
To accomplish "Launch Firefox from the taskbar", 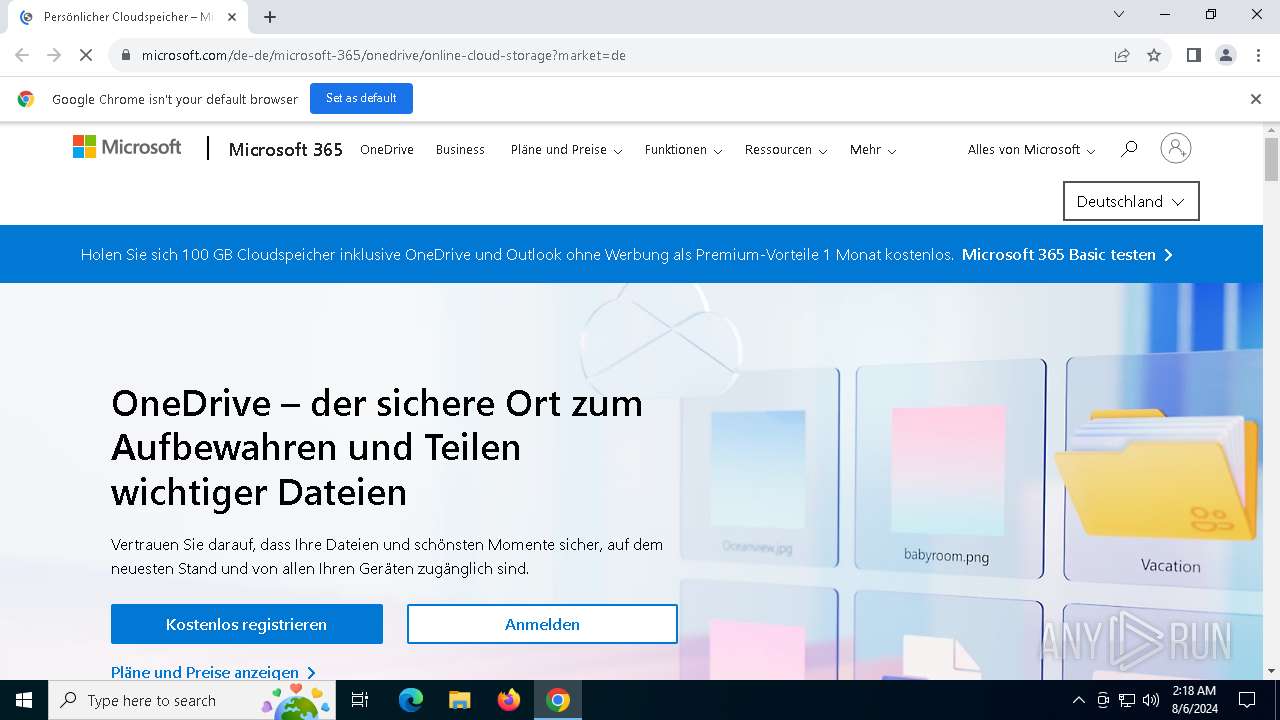I will tap(508, 700).
